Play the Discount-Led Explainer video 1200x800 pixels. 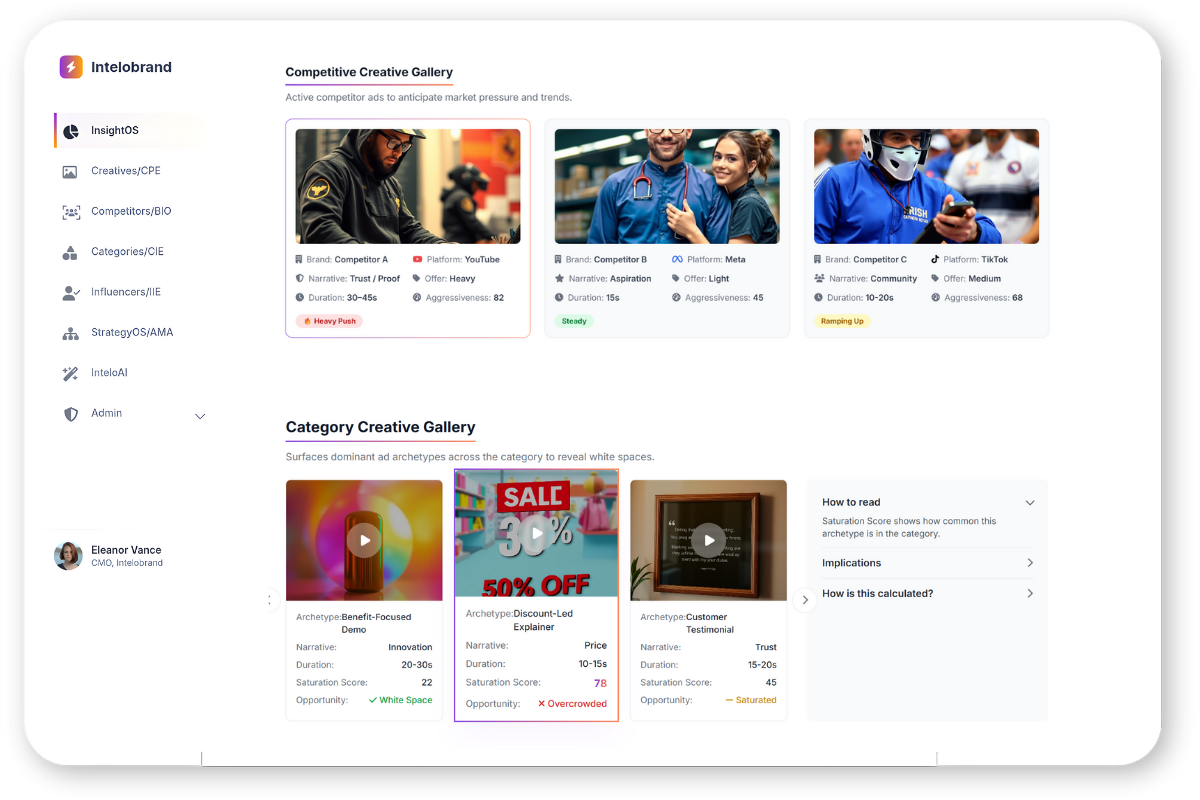(x=537, y=533)
